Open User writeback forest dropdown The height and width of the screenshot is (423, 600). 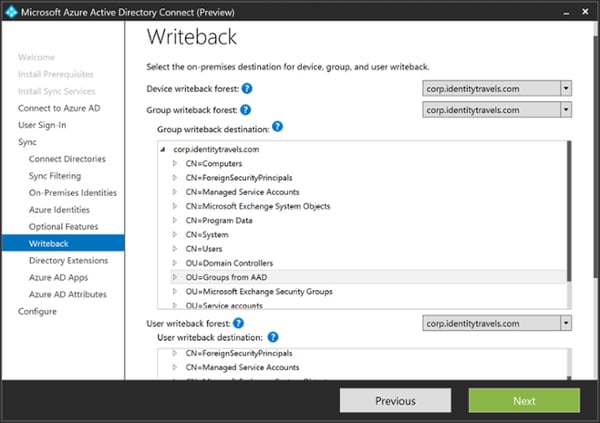coord(566,323)
